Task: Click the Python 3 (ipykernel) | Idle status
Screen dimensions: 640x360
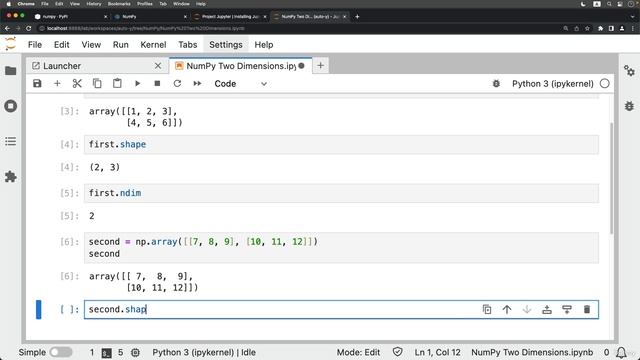Action: point(204,352)
